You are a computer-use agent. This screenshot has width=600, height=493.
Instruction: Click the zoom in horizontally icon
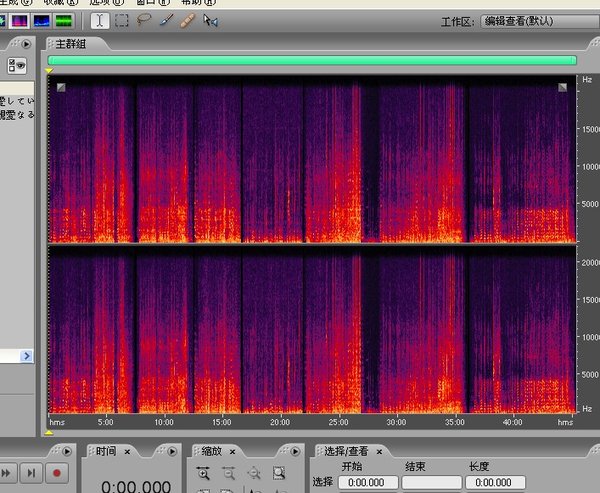coord(204,472)
